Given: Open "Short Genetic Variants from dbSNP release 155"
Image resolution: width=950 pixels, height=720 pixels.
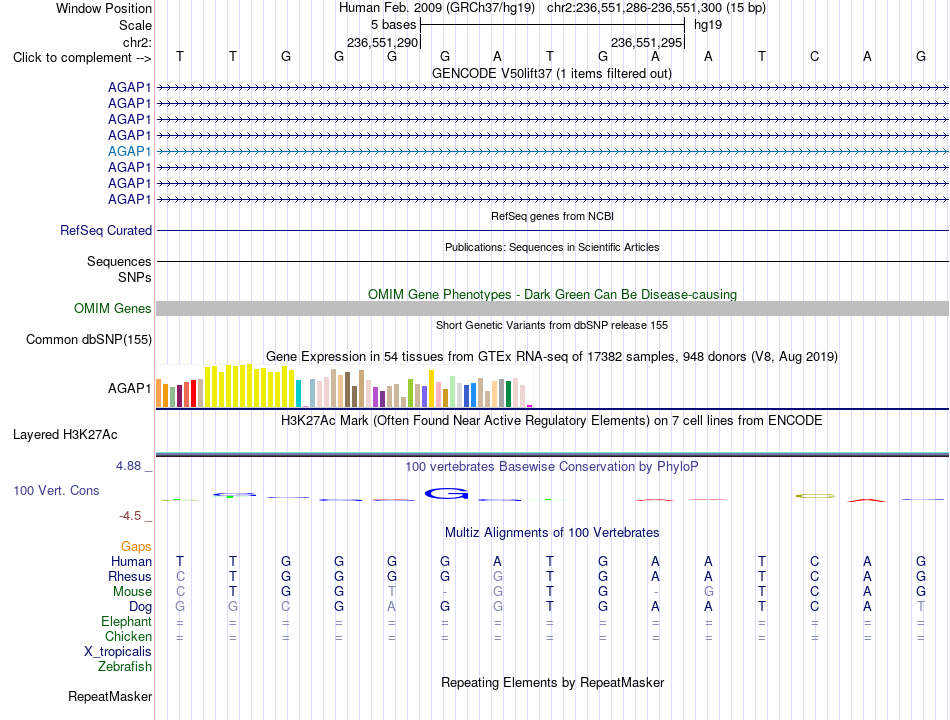Looking at the screenshot, I should 552,325.
